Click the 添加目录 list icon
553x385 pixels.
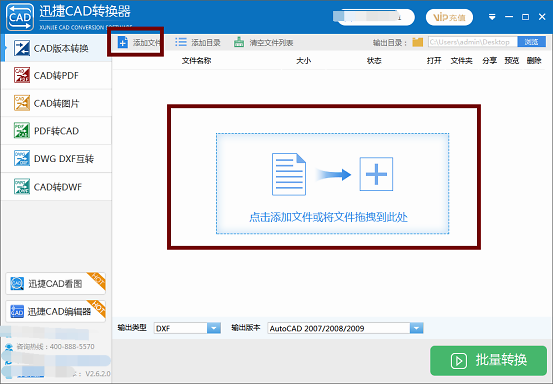(181, 43)
